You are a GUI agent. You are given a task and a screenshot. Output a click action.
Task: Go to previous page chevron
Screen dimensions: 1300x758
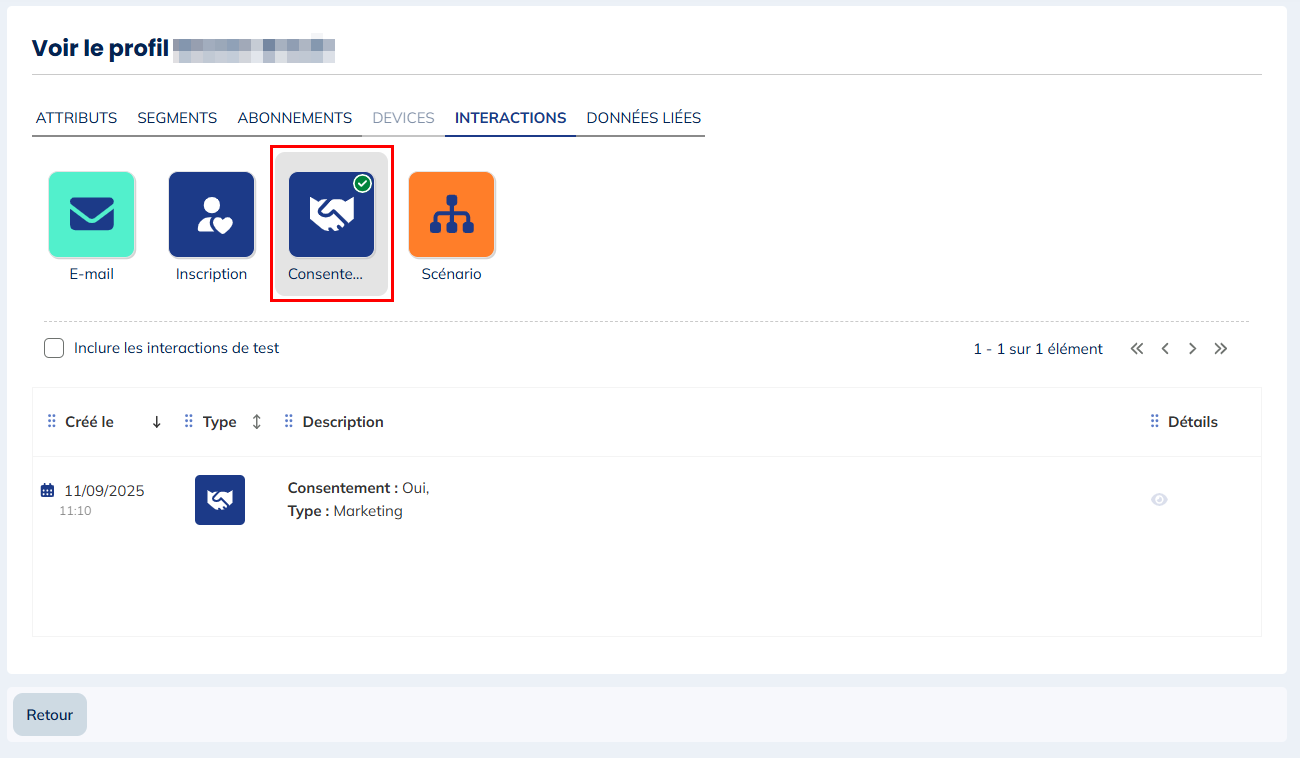point(1165,349)
